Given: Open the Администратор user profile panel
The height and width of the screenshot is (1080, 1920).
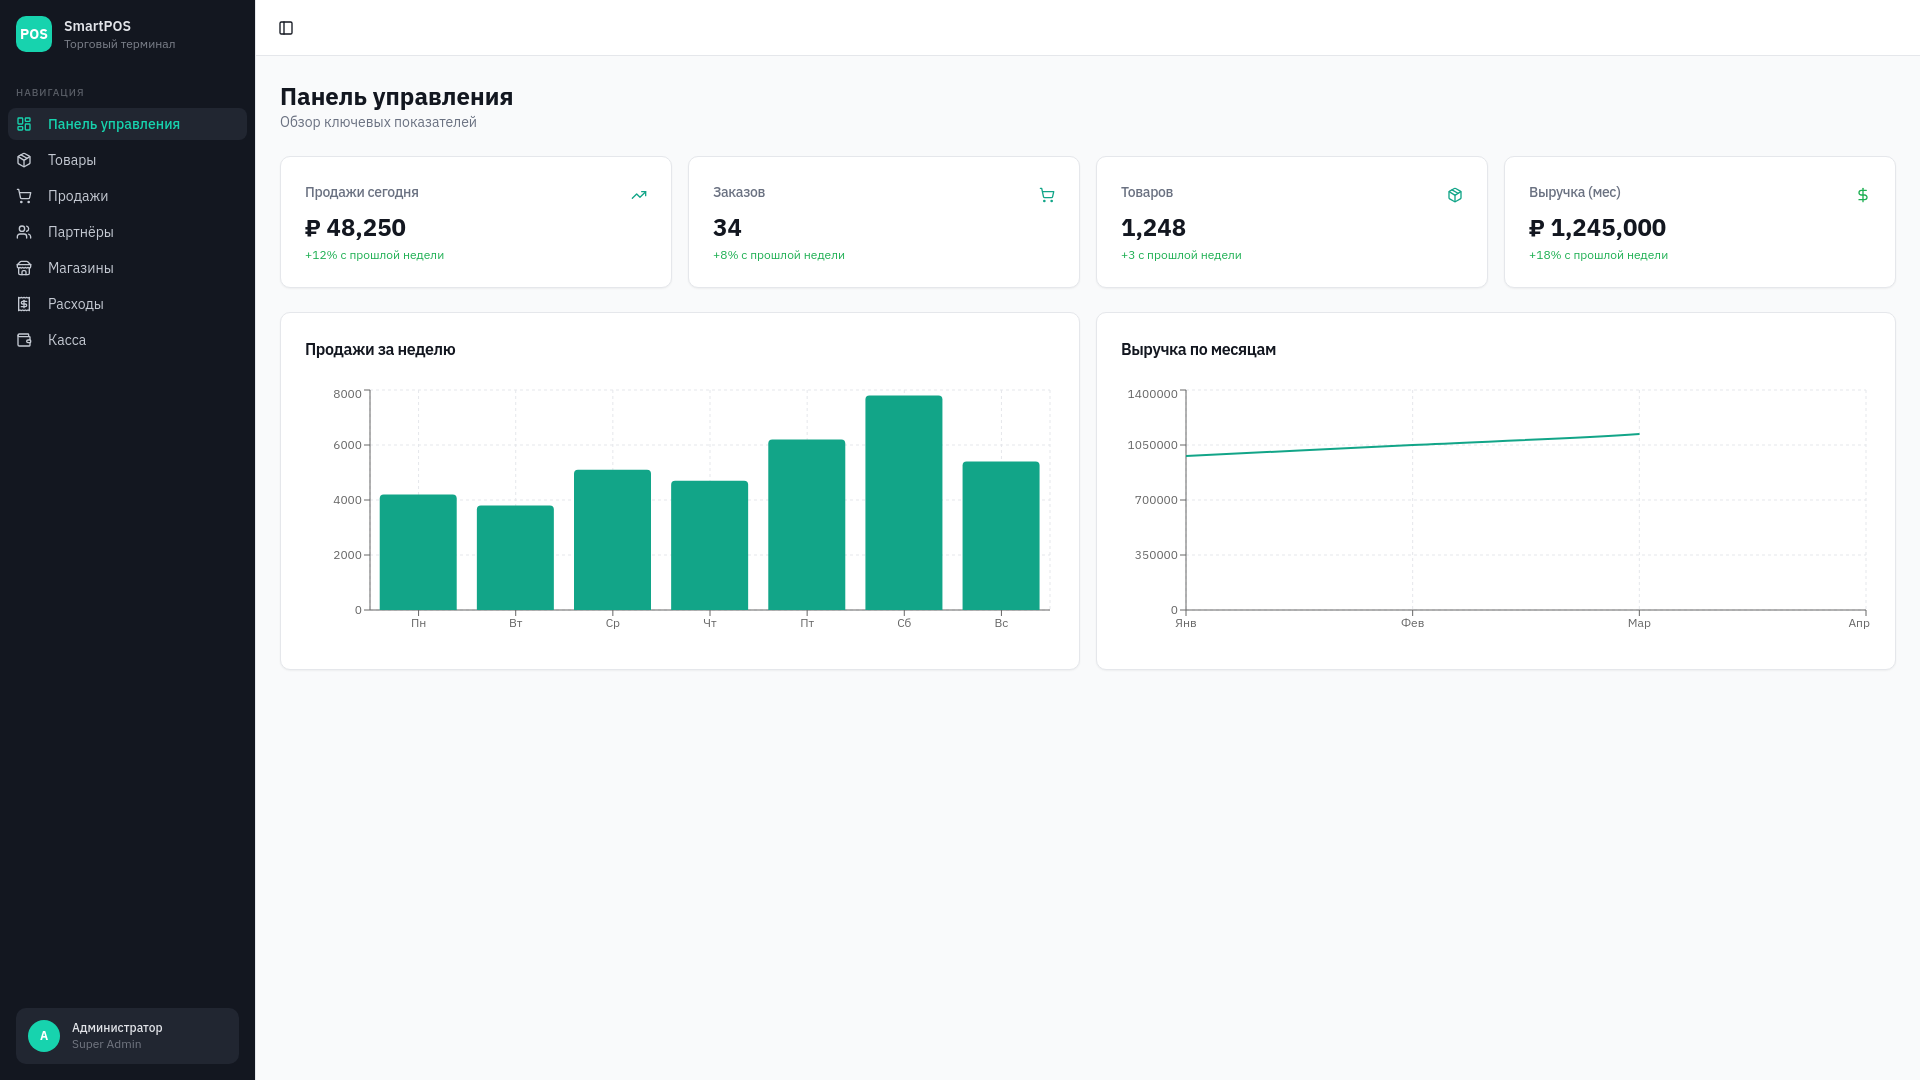Looking at the screenshot, I should pos(127,1036).
